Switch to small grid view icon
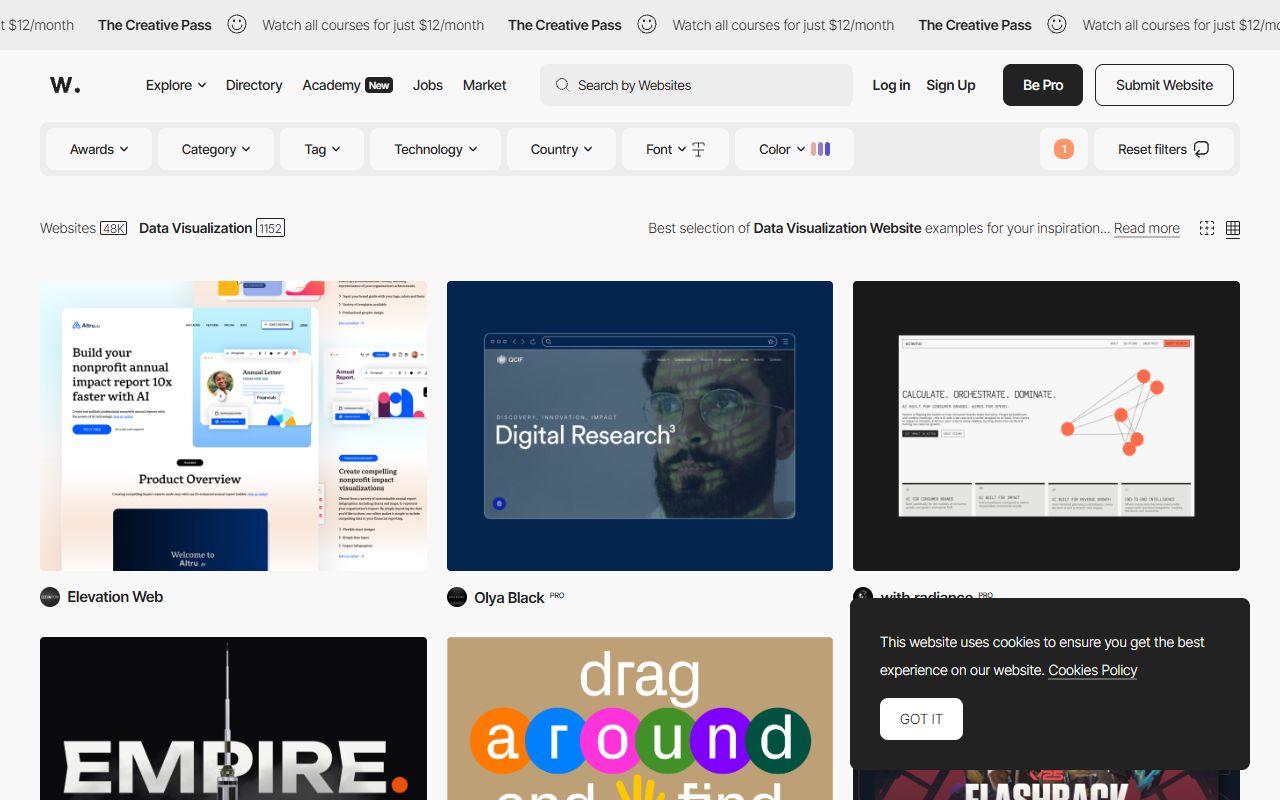The width and height of the screenshot is (1280, 800). coord(1207,228)
